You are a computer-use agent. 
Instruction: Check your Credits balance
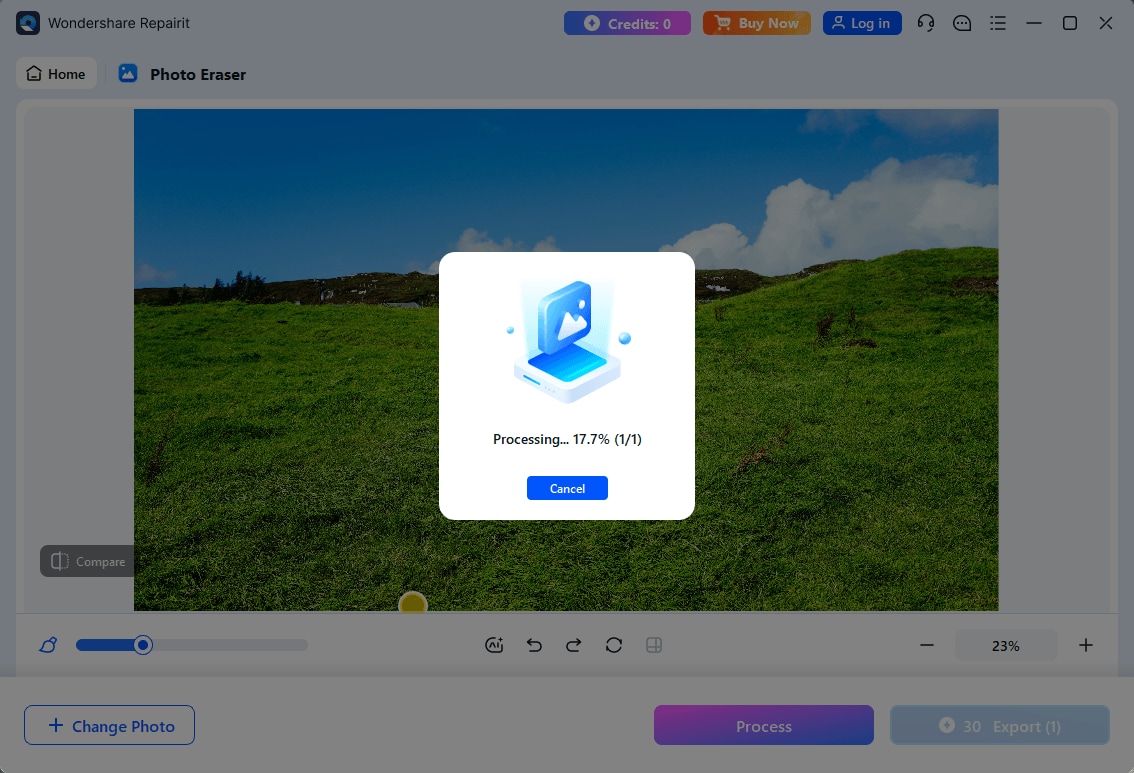click(627, 22)
